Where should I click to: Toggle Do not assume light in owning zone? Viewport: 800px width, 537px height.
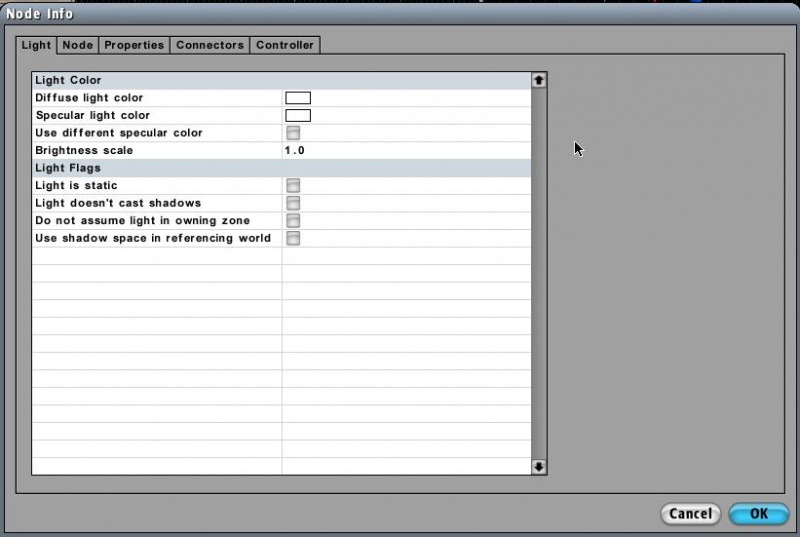(294, 220)
